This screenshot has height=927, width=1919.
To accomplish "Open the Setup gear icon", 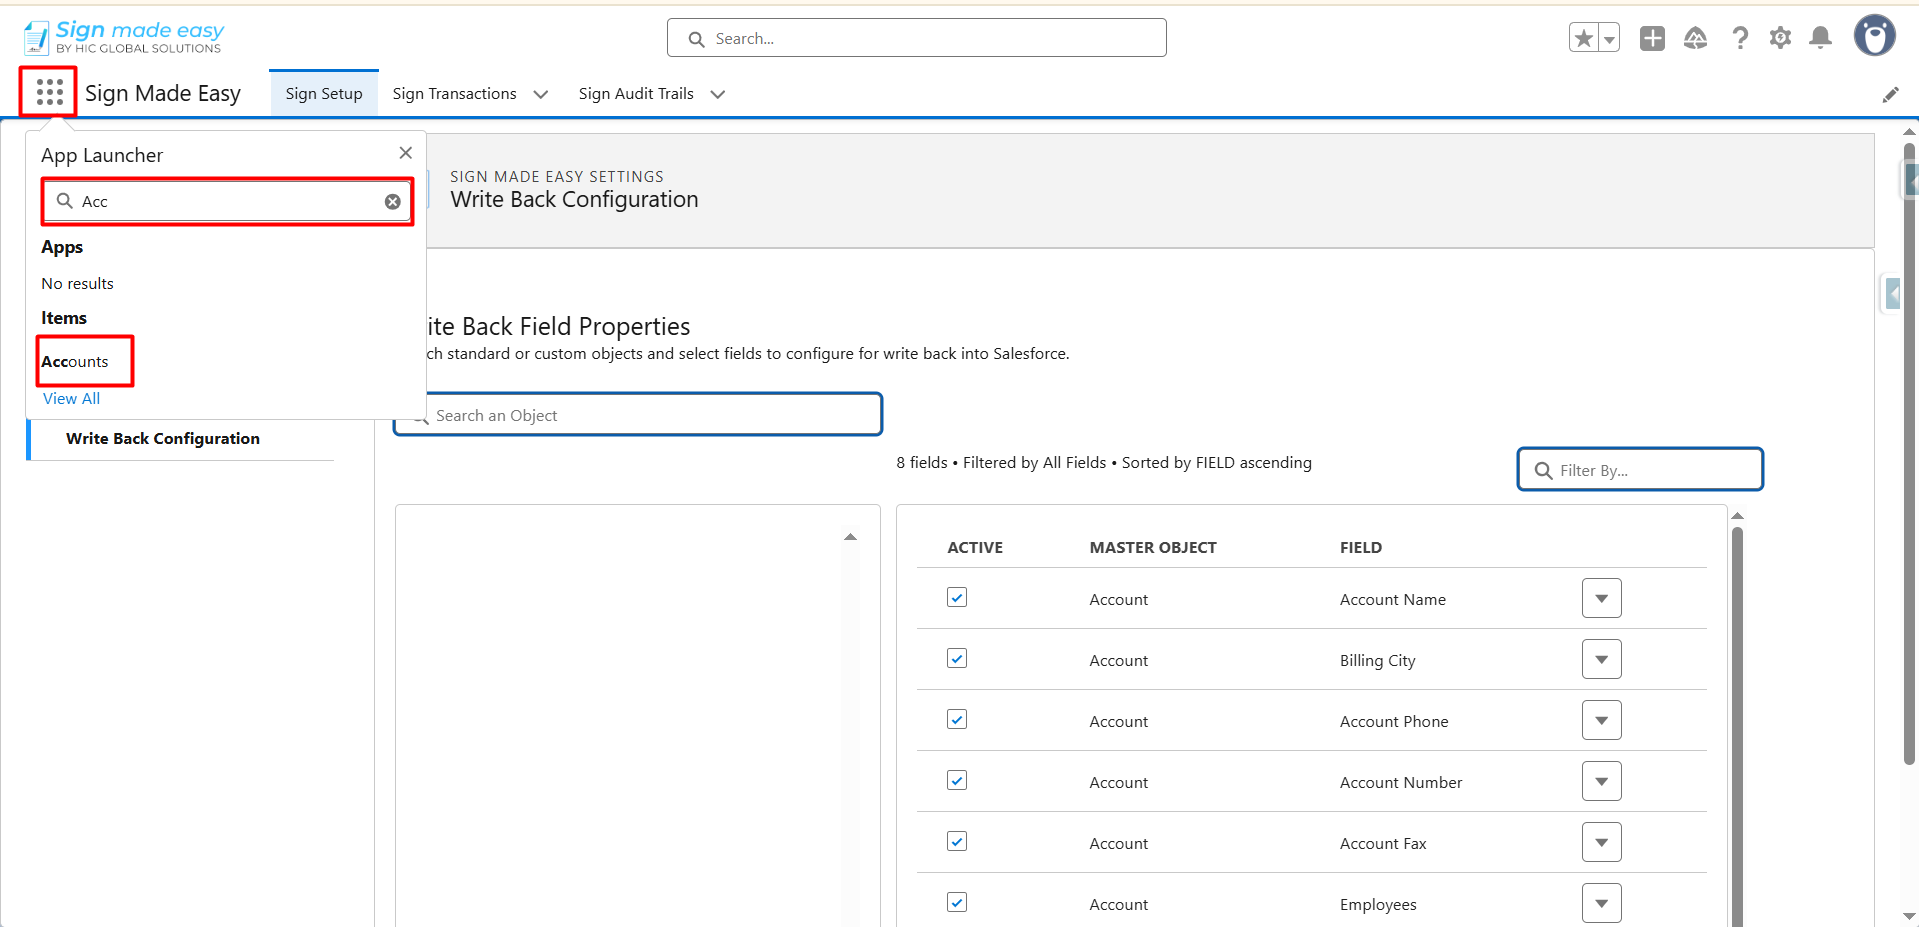I will 1780,38.
